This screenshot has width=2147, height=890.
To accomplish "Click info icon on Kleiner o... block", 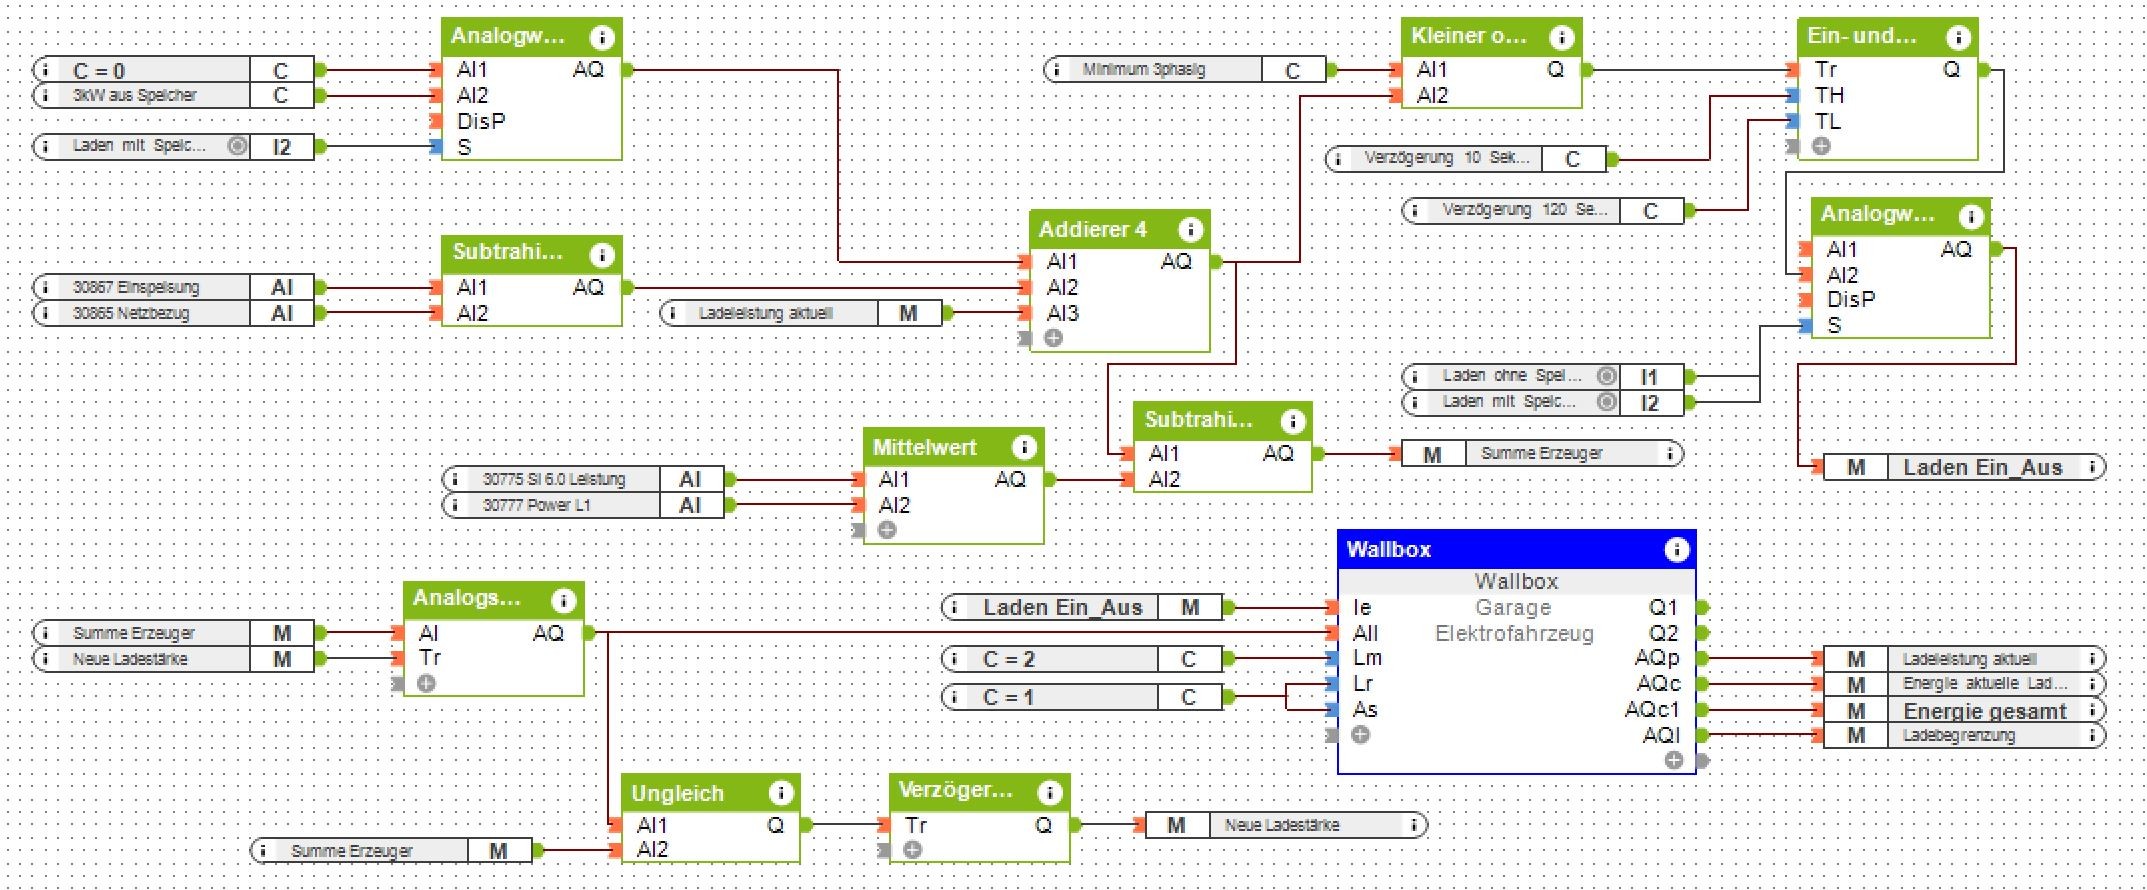I will coord(1561,37).
